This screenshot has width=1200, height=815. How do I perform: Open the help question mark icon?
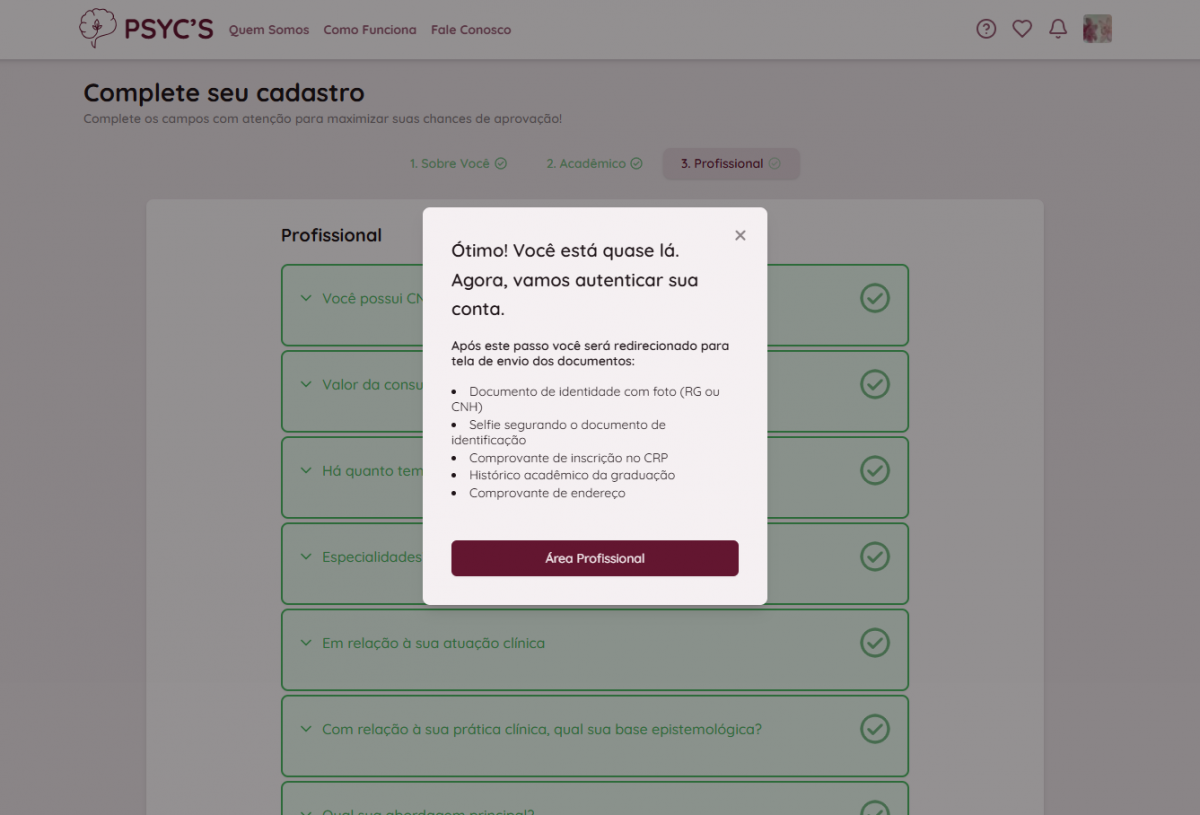(986, 29)
